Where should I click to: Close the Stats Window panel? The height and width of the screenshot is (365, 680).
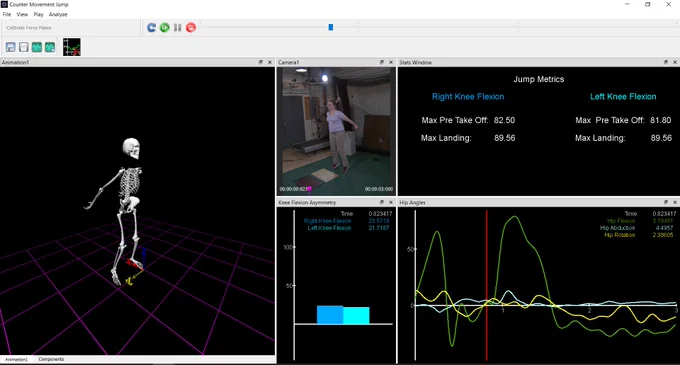[675, 62]
